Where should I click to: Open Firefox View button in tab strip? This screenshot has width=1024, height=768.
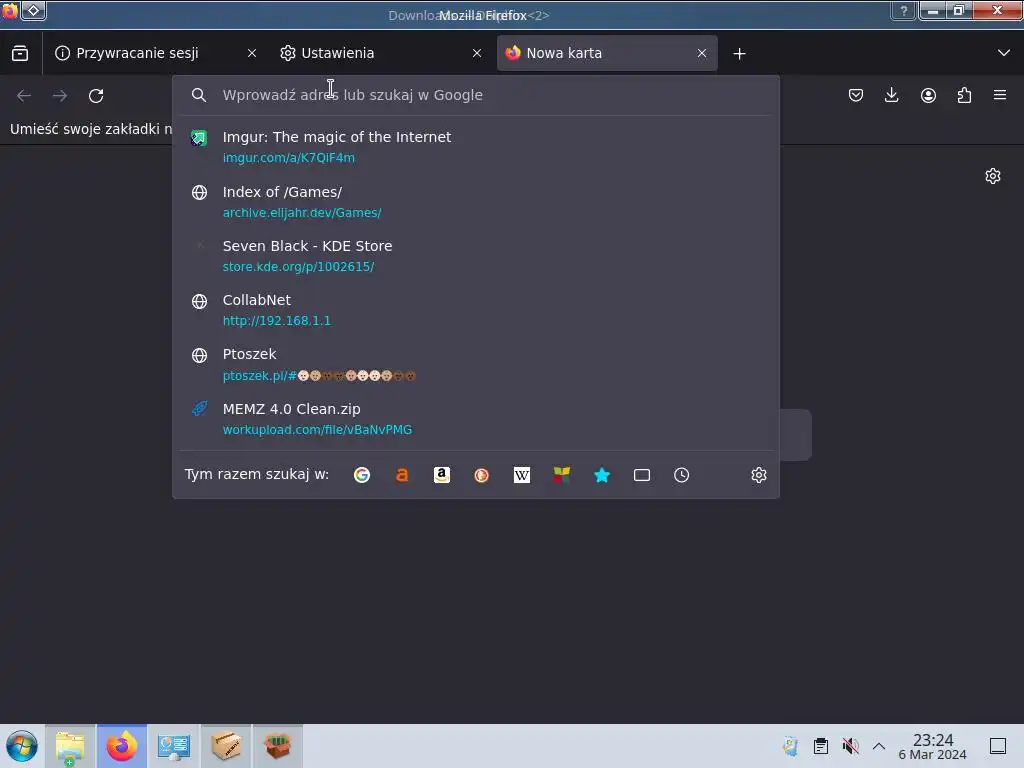[20, 53]
